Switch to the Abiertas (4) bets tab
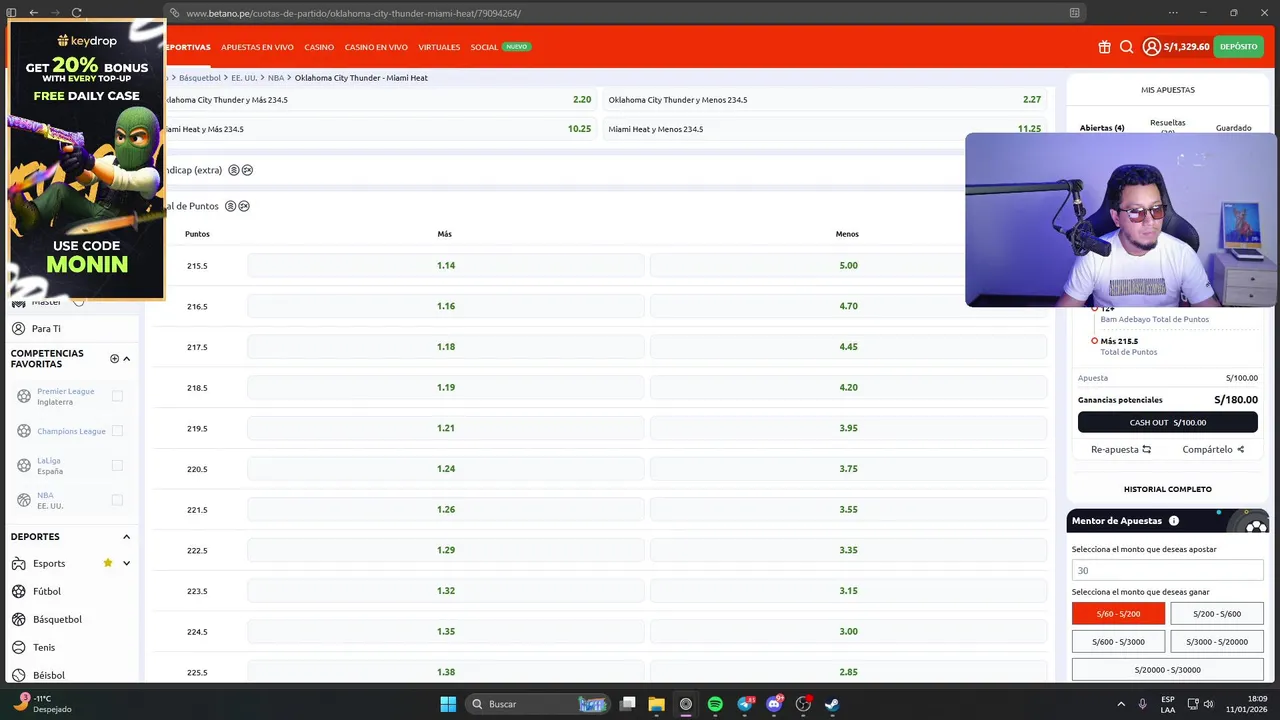The width and height of the screenshot is (1280, 720). pyautogui.click(x=1102, y=128)
